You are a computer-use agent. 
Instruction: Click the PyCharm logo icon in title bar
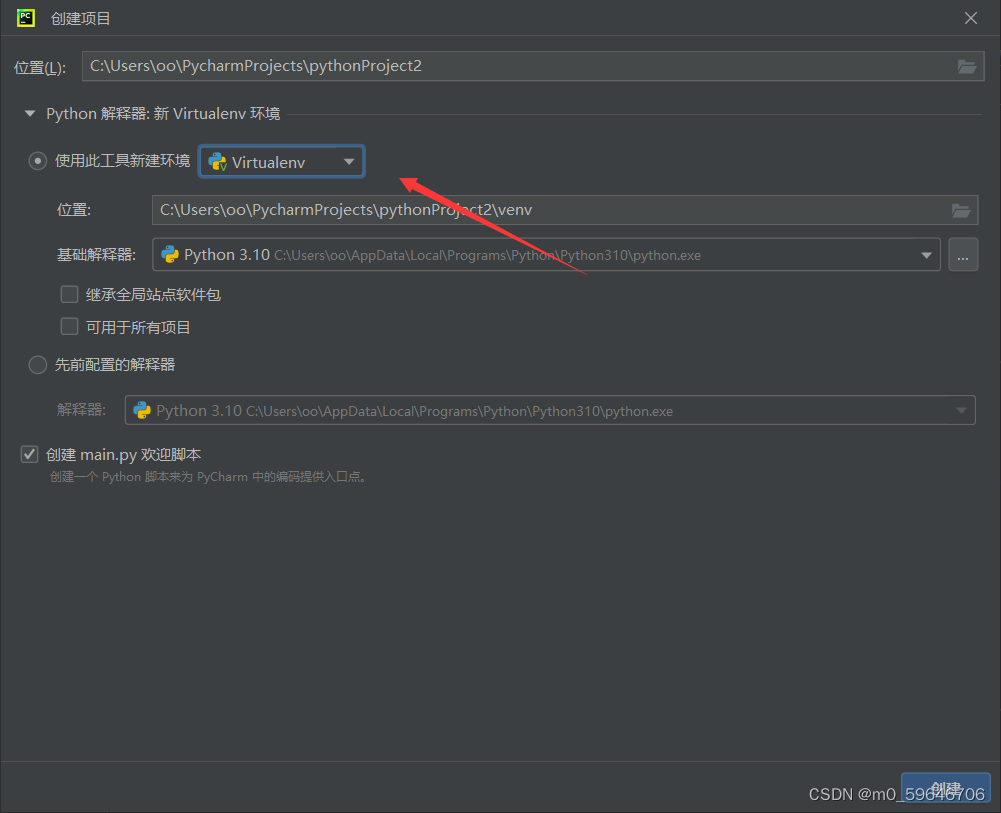[26, 18]
